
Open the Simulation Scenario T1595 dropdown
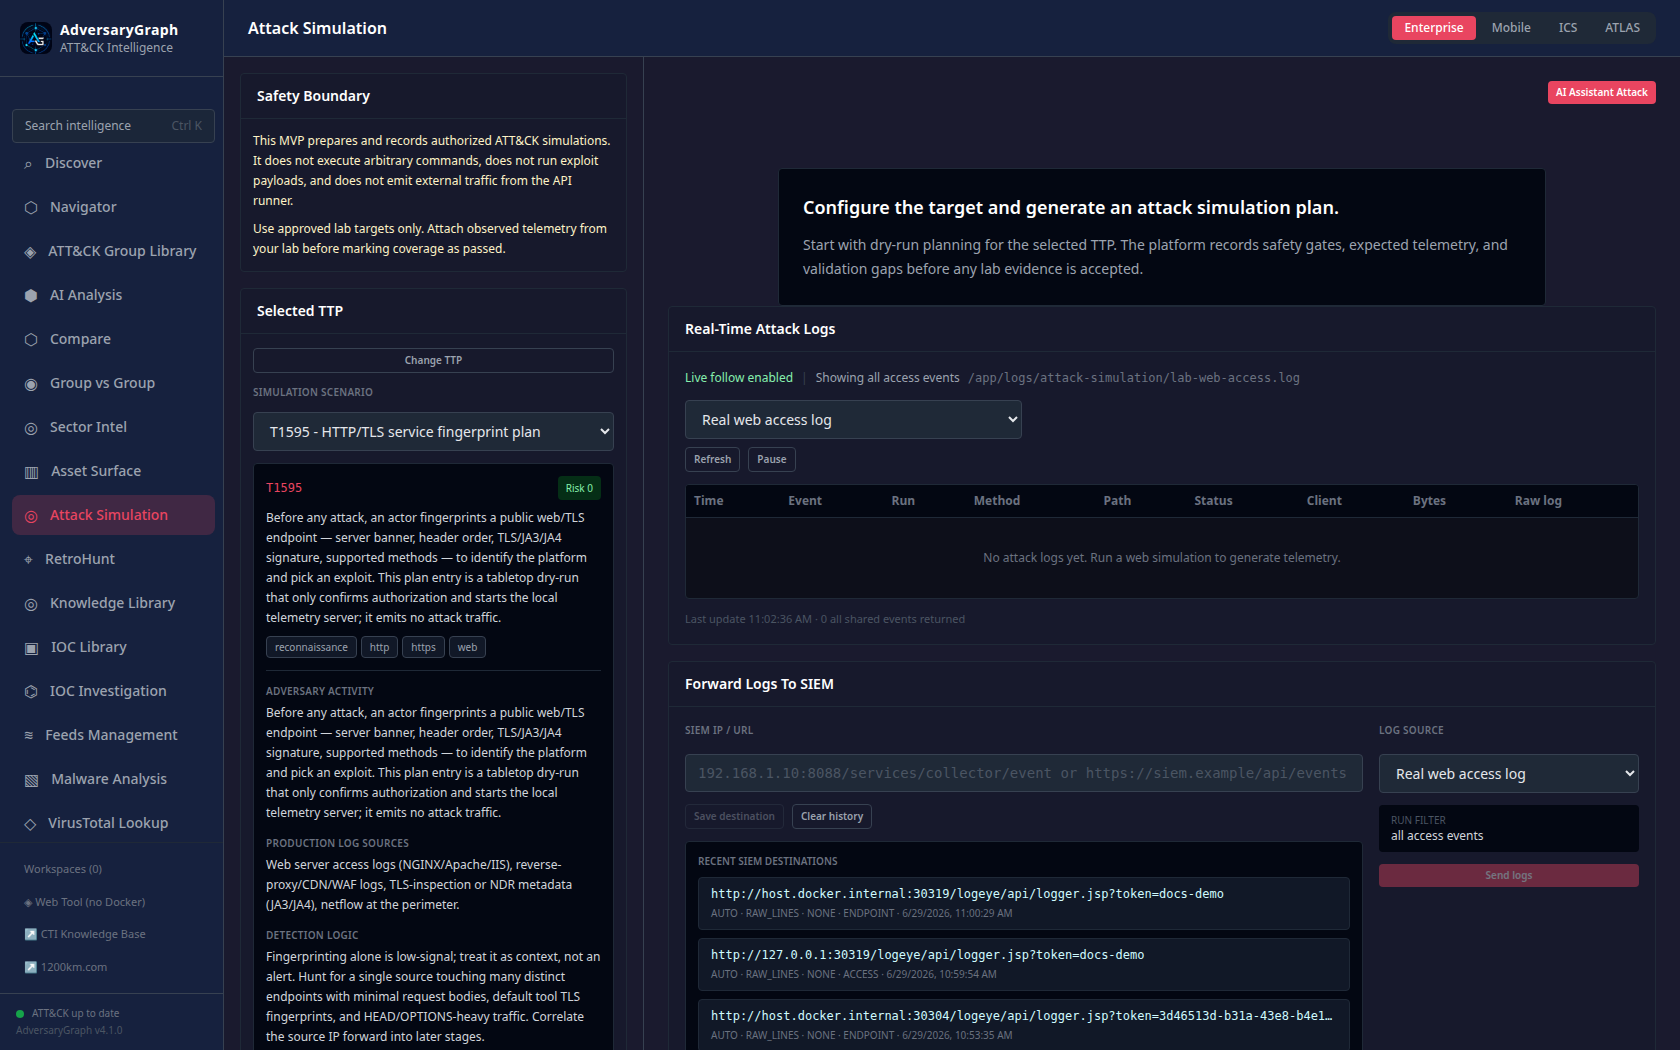click(x=433, y=432)
